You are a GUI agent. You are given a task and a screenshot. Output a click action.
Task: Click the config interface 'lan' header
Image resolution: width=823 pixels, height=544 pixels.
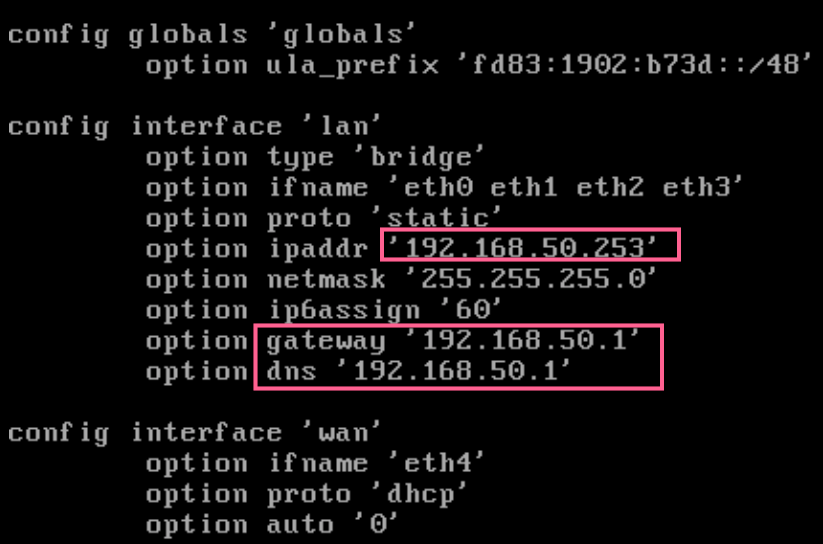click(x=195, y=128)
